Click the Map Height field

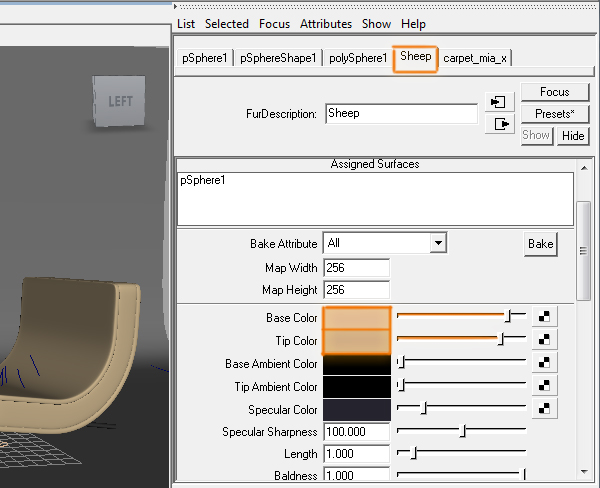tap(357, 290)
